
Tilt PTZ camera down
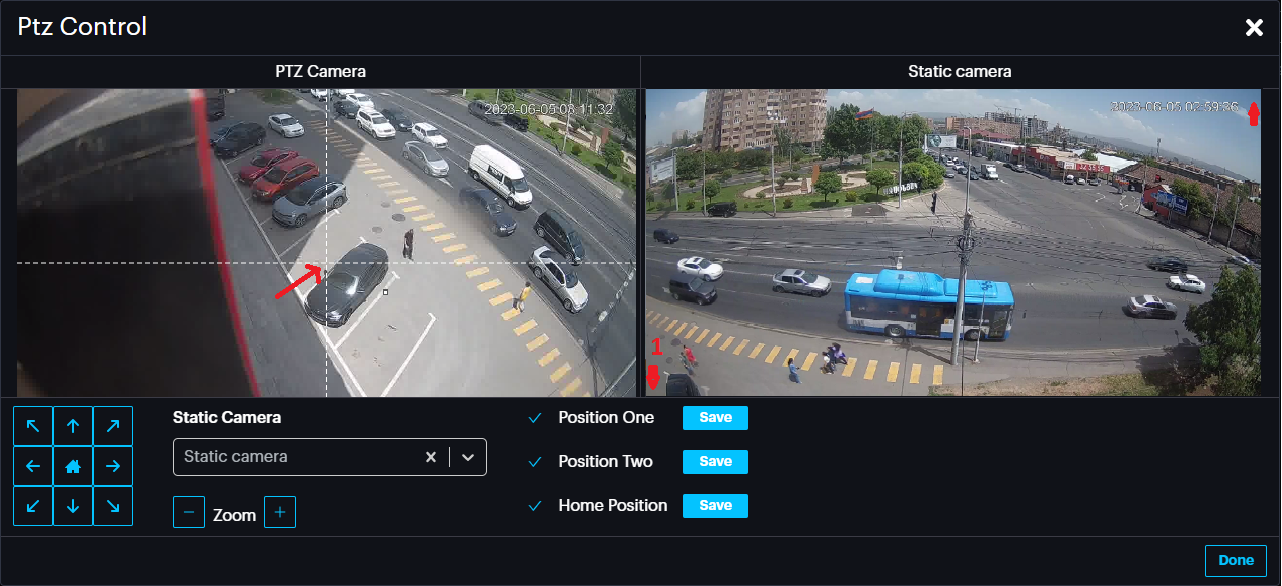73,506
